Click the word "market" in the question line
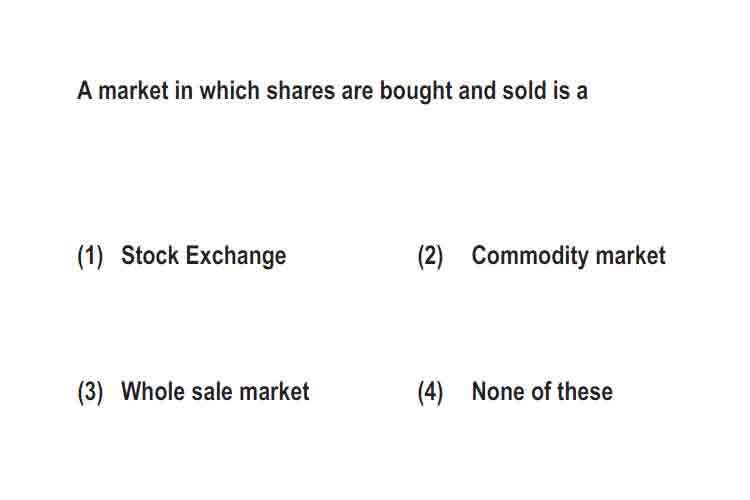This screenshot has width=750, height=500. click(133, 90)
